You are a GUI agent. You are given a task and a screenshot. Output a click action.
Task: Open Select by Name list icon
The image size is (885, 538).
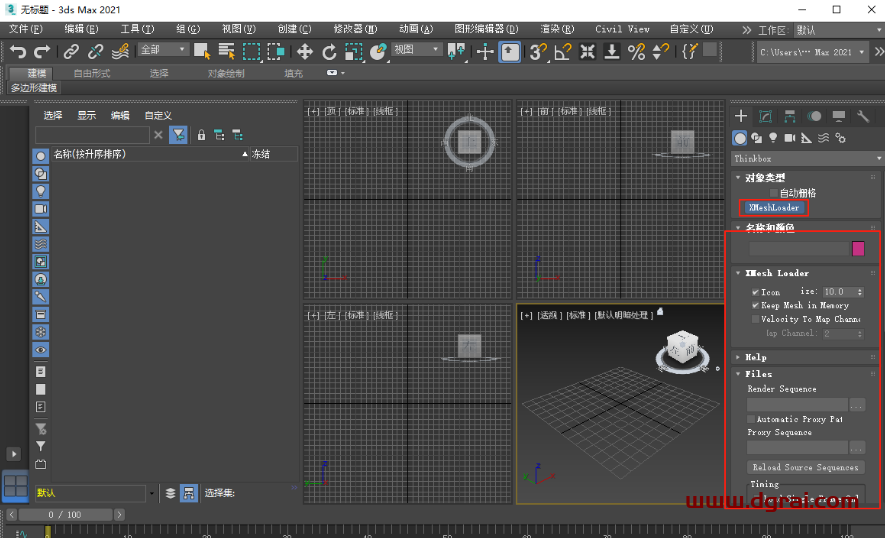coord(226,52)
